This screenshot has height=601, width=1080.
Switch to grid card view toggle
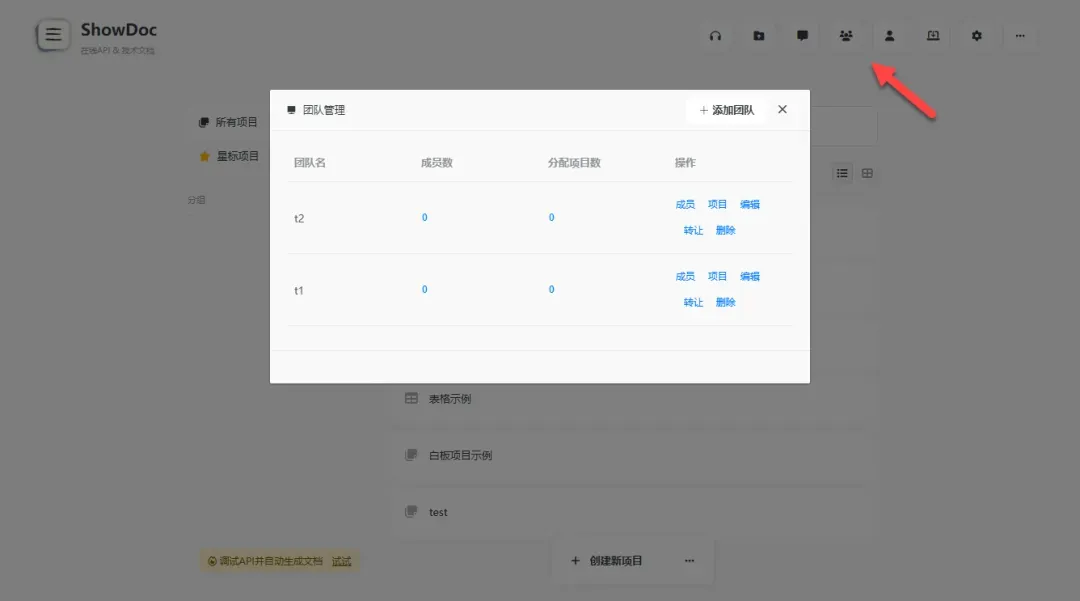[x=867, y=173]
